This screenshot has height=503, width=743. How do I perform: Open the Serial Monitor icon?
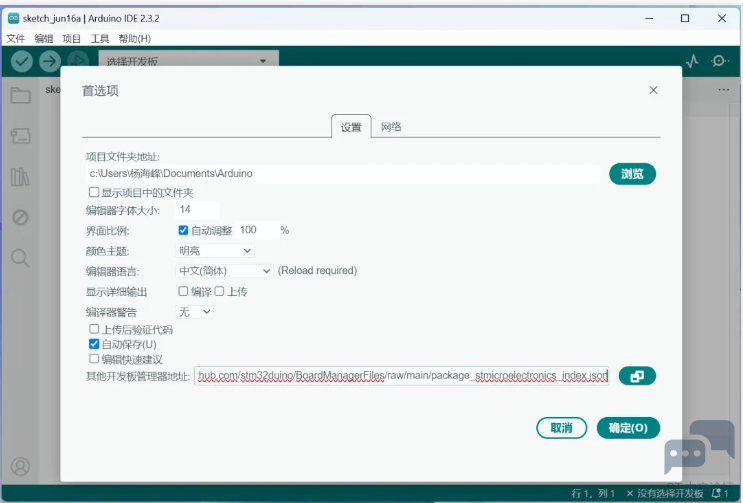pyautogui.click(x=719, y=61)
